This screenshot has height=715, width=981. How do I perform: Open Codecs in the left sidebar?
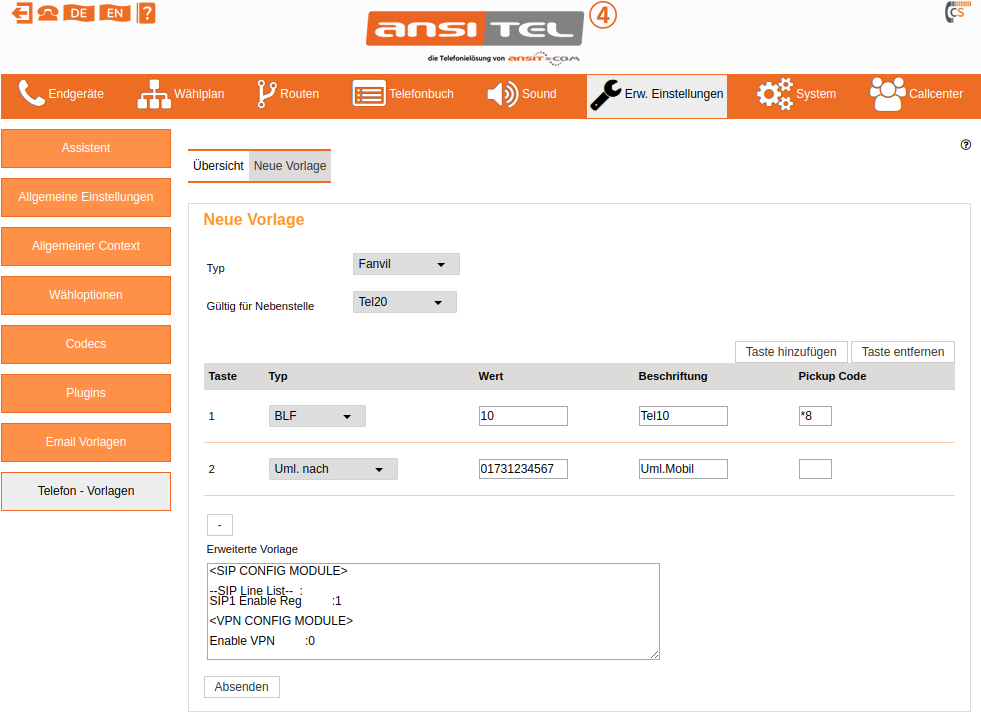pyautogui.click(x=86, y=344)
